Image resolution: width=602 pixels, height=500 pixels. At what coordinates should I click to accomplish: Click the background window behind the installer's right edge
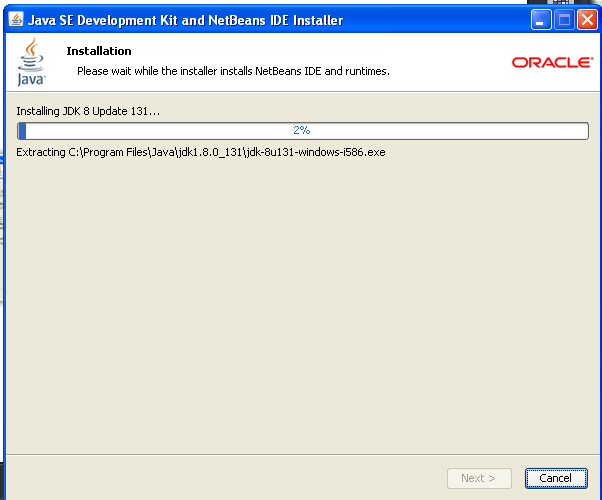(x=599, y=250)
